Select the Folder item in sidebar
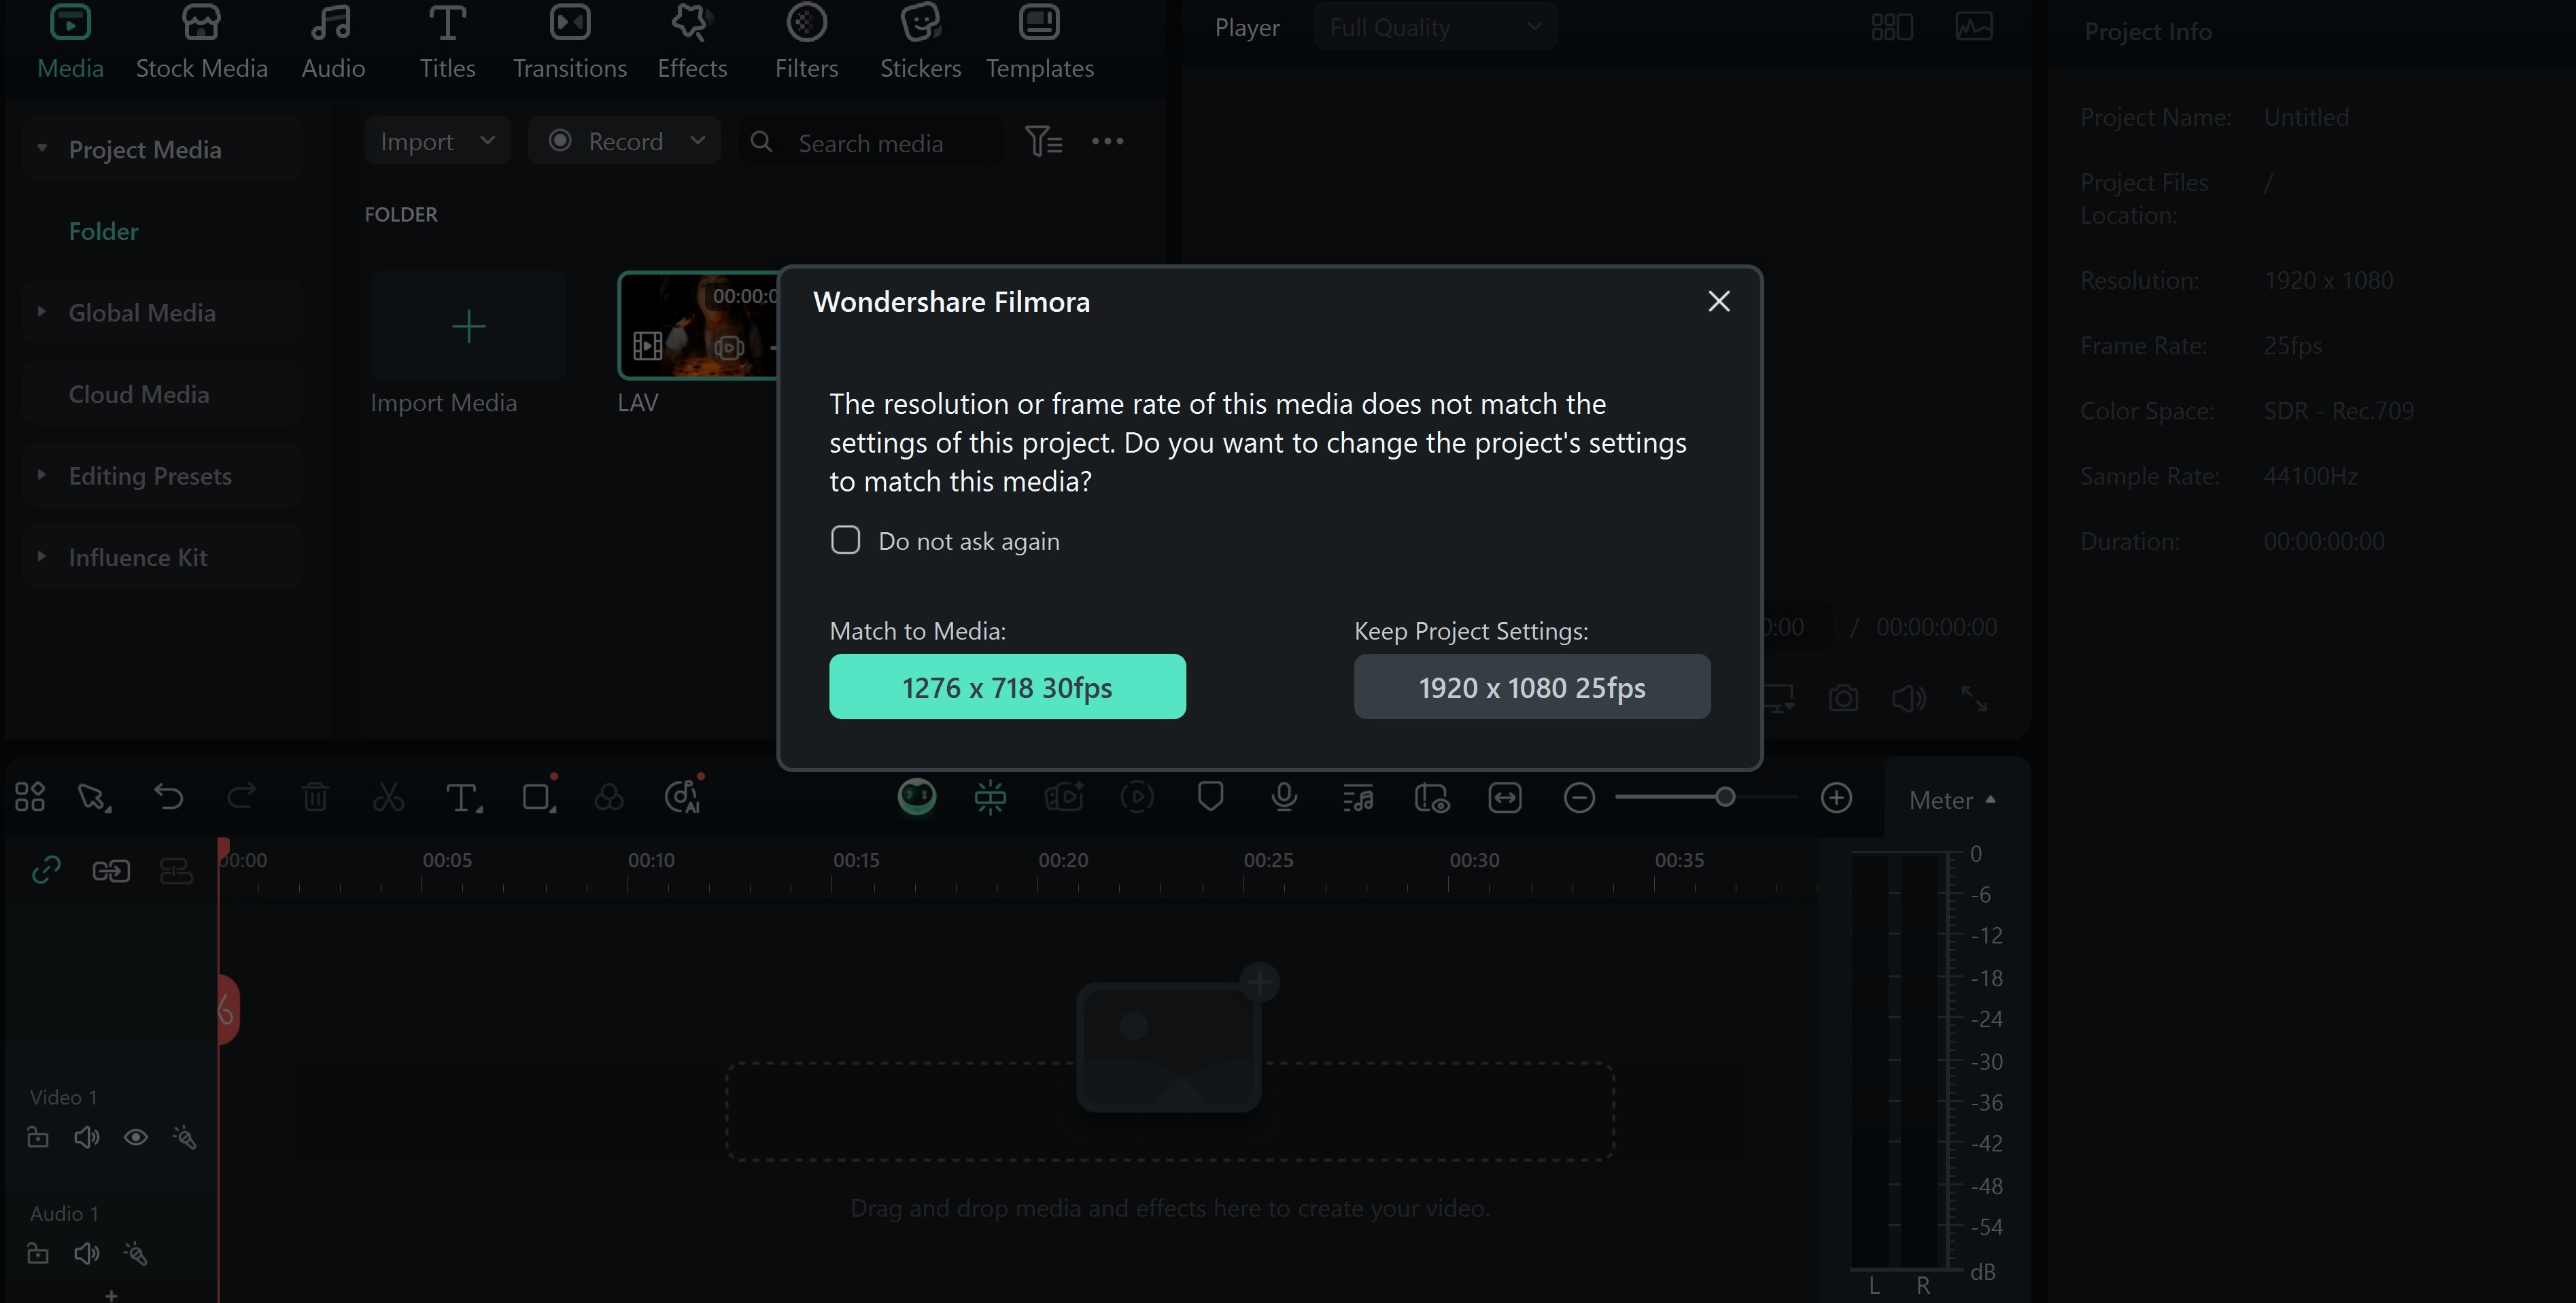This screenshot has width=2576, height=1303. point(103,231)
